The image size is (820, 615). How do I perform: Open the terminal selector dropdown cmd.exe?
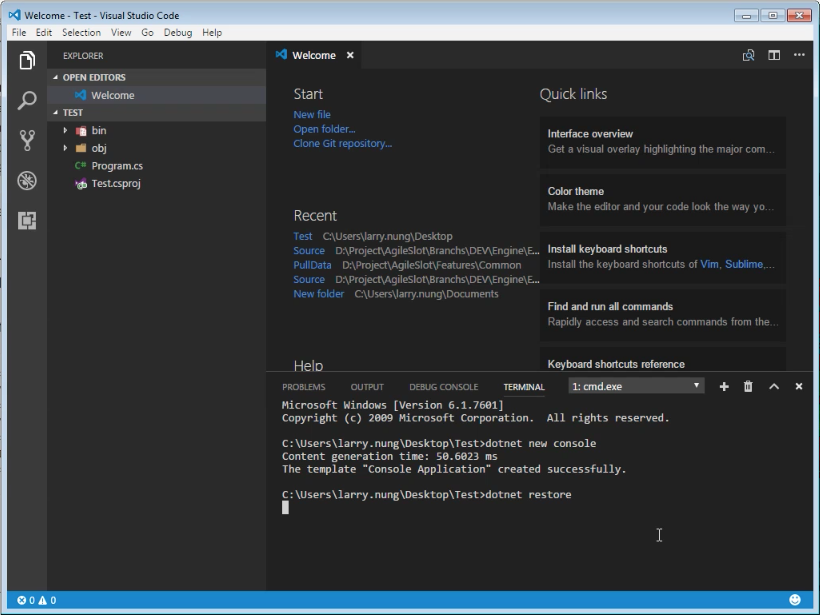click(x=636, y=386)
